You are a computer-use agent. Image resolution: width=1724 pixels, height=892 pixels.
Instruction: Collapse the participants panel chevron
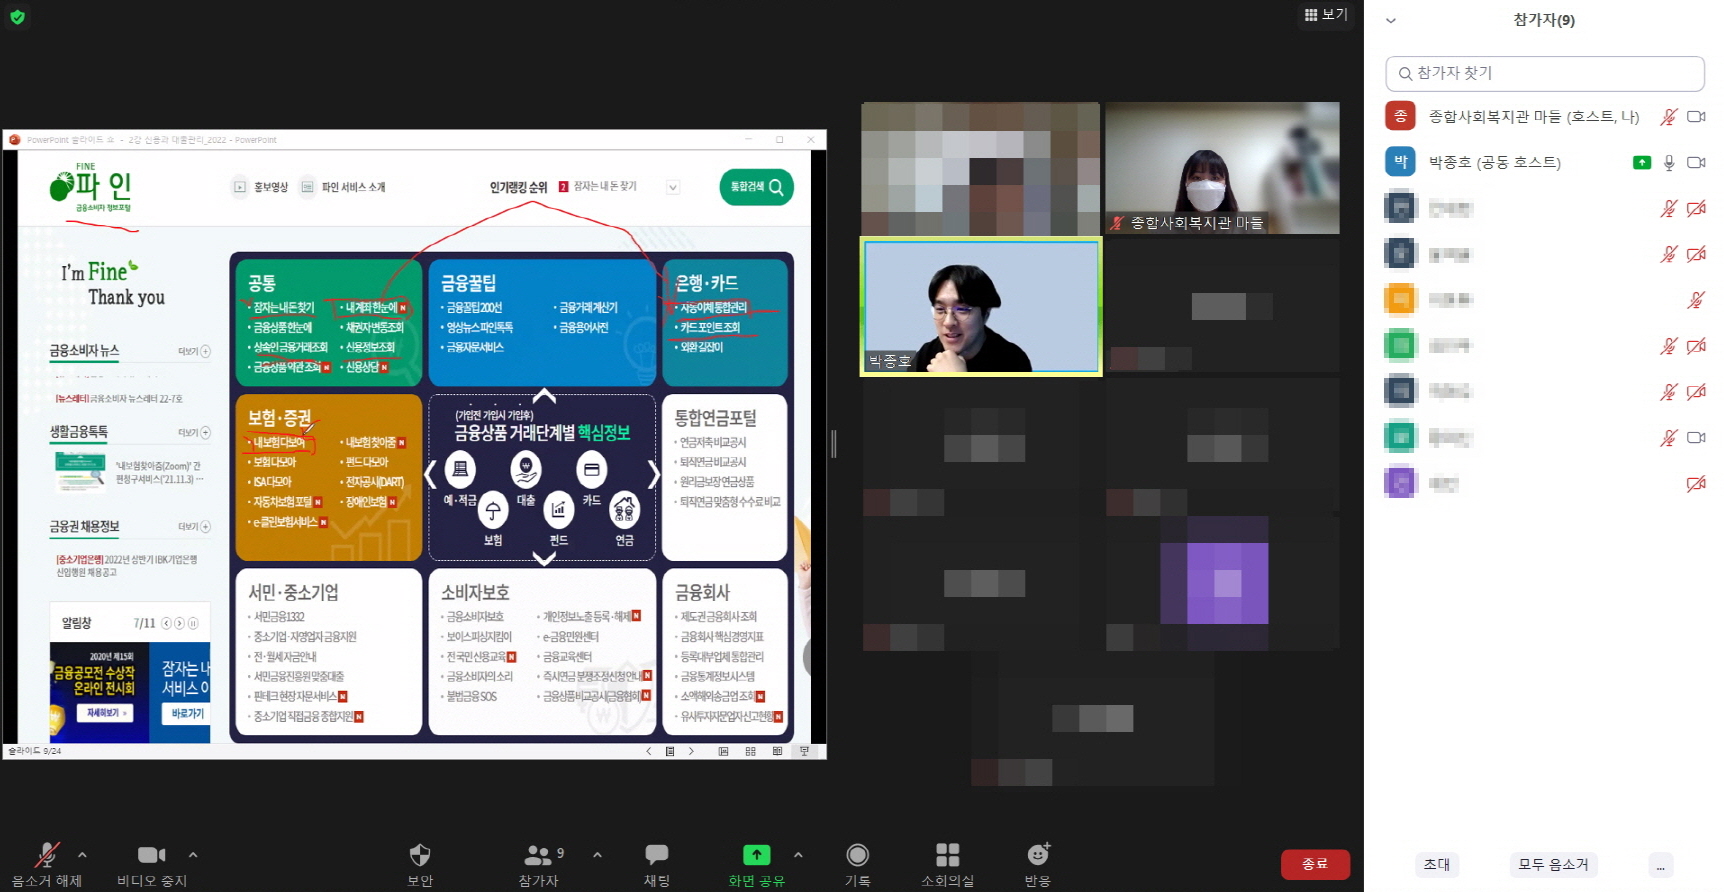coord(1390,20)
